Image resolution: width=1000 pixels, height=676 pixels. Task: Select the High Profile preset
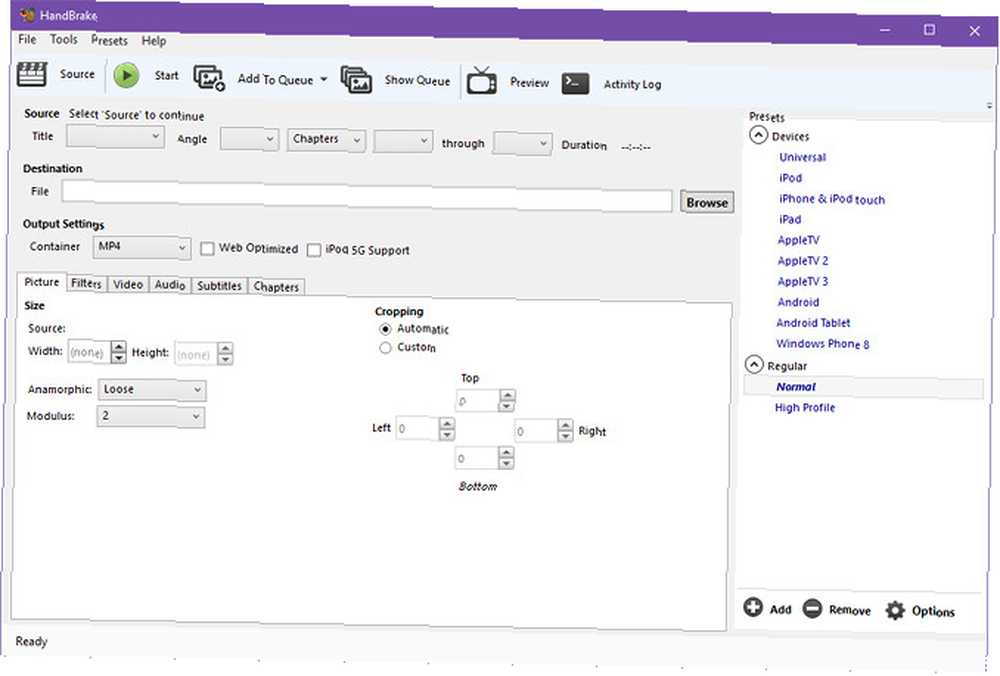click(805, 408)
